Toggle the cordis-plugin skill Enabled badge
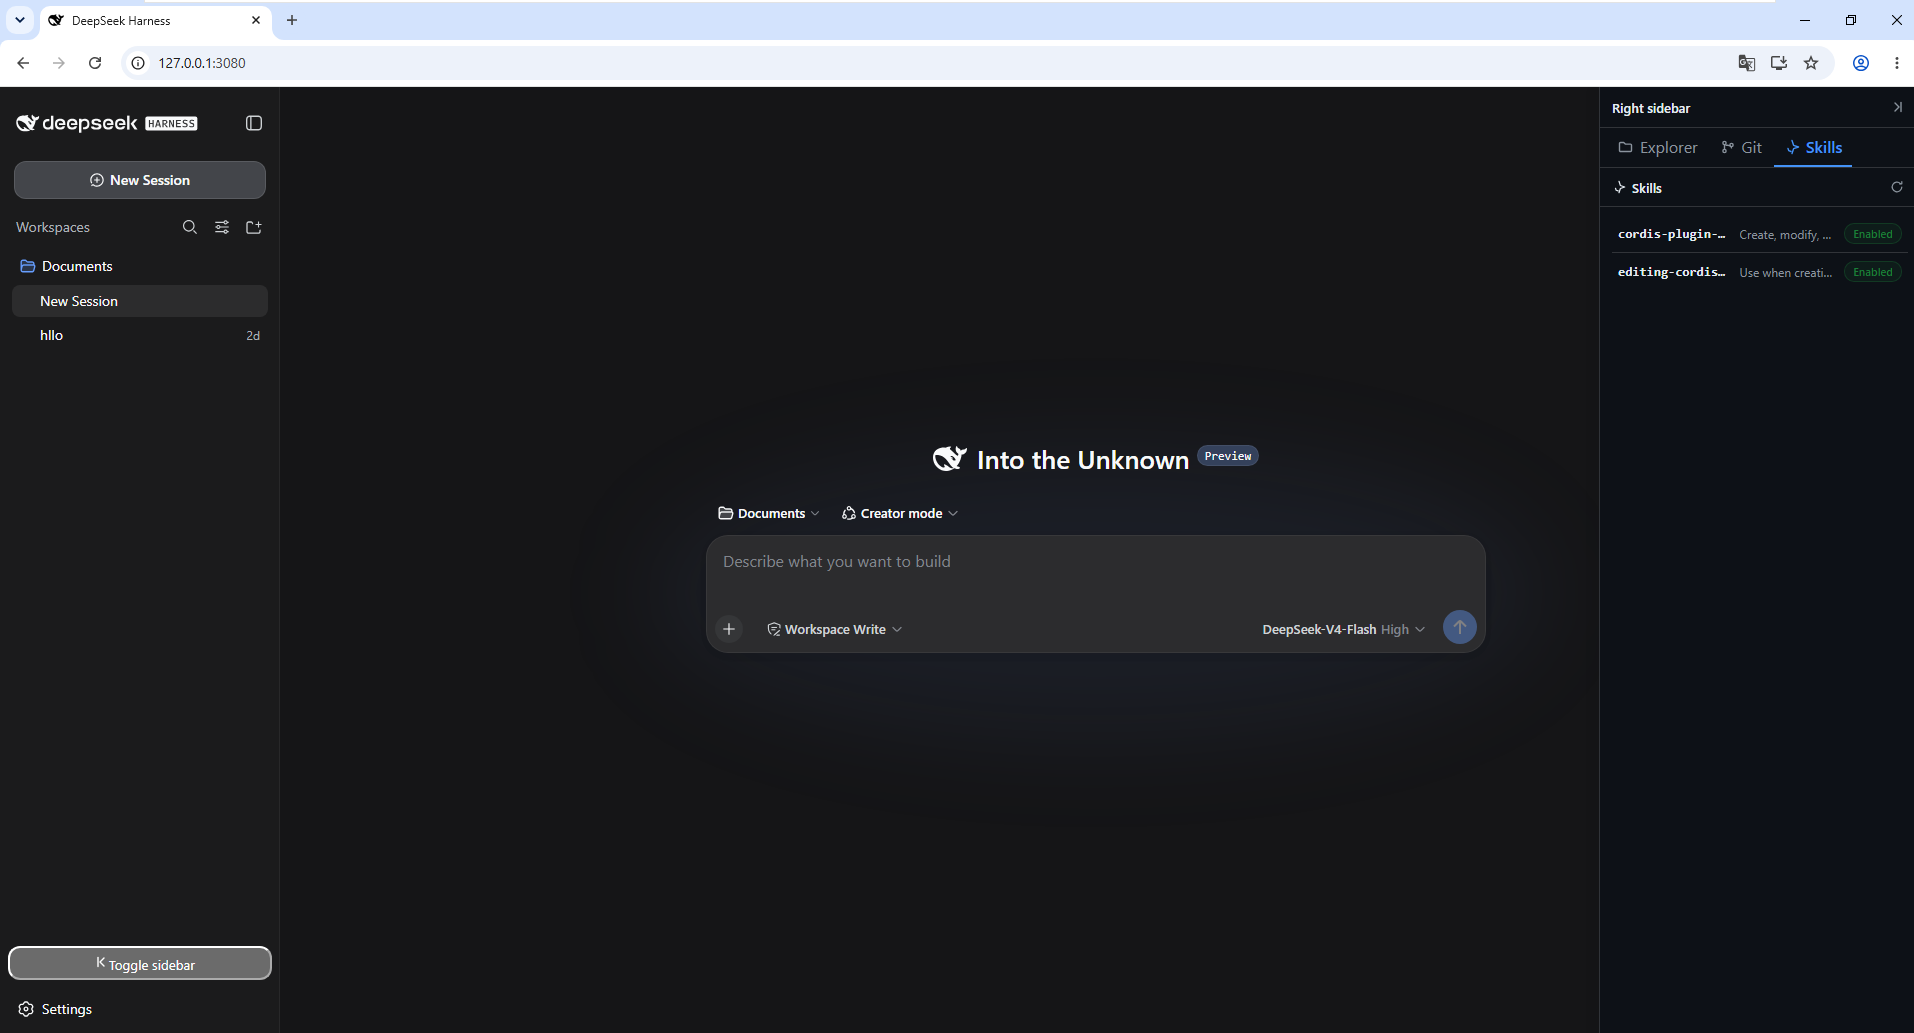This screenshot has height=1033, width=1914. (1872, 234)
